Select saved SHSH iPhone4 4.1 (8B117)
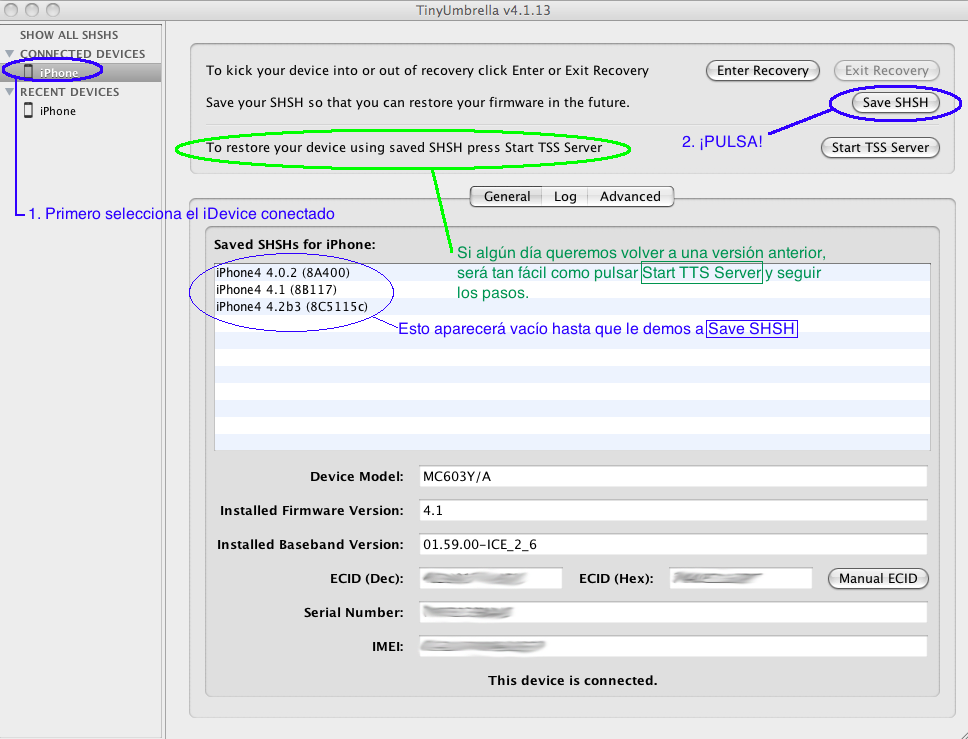 [x=572, y=290]
